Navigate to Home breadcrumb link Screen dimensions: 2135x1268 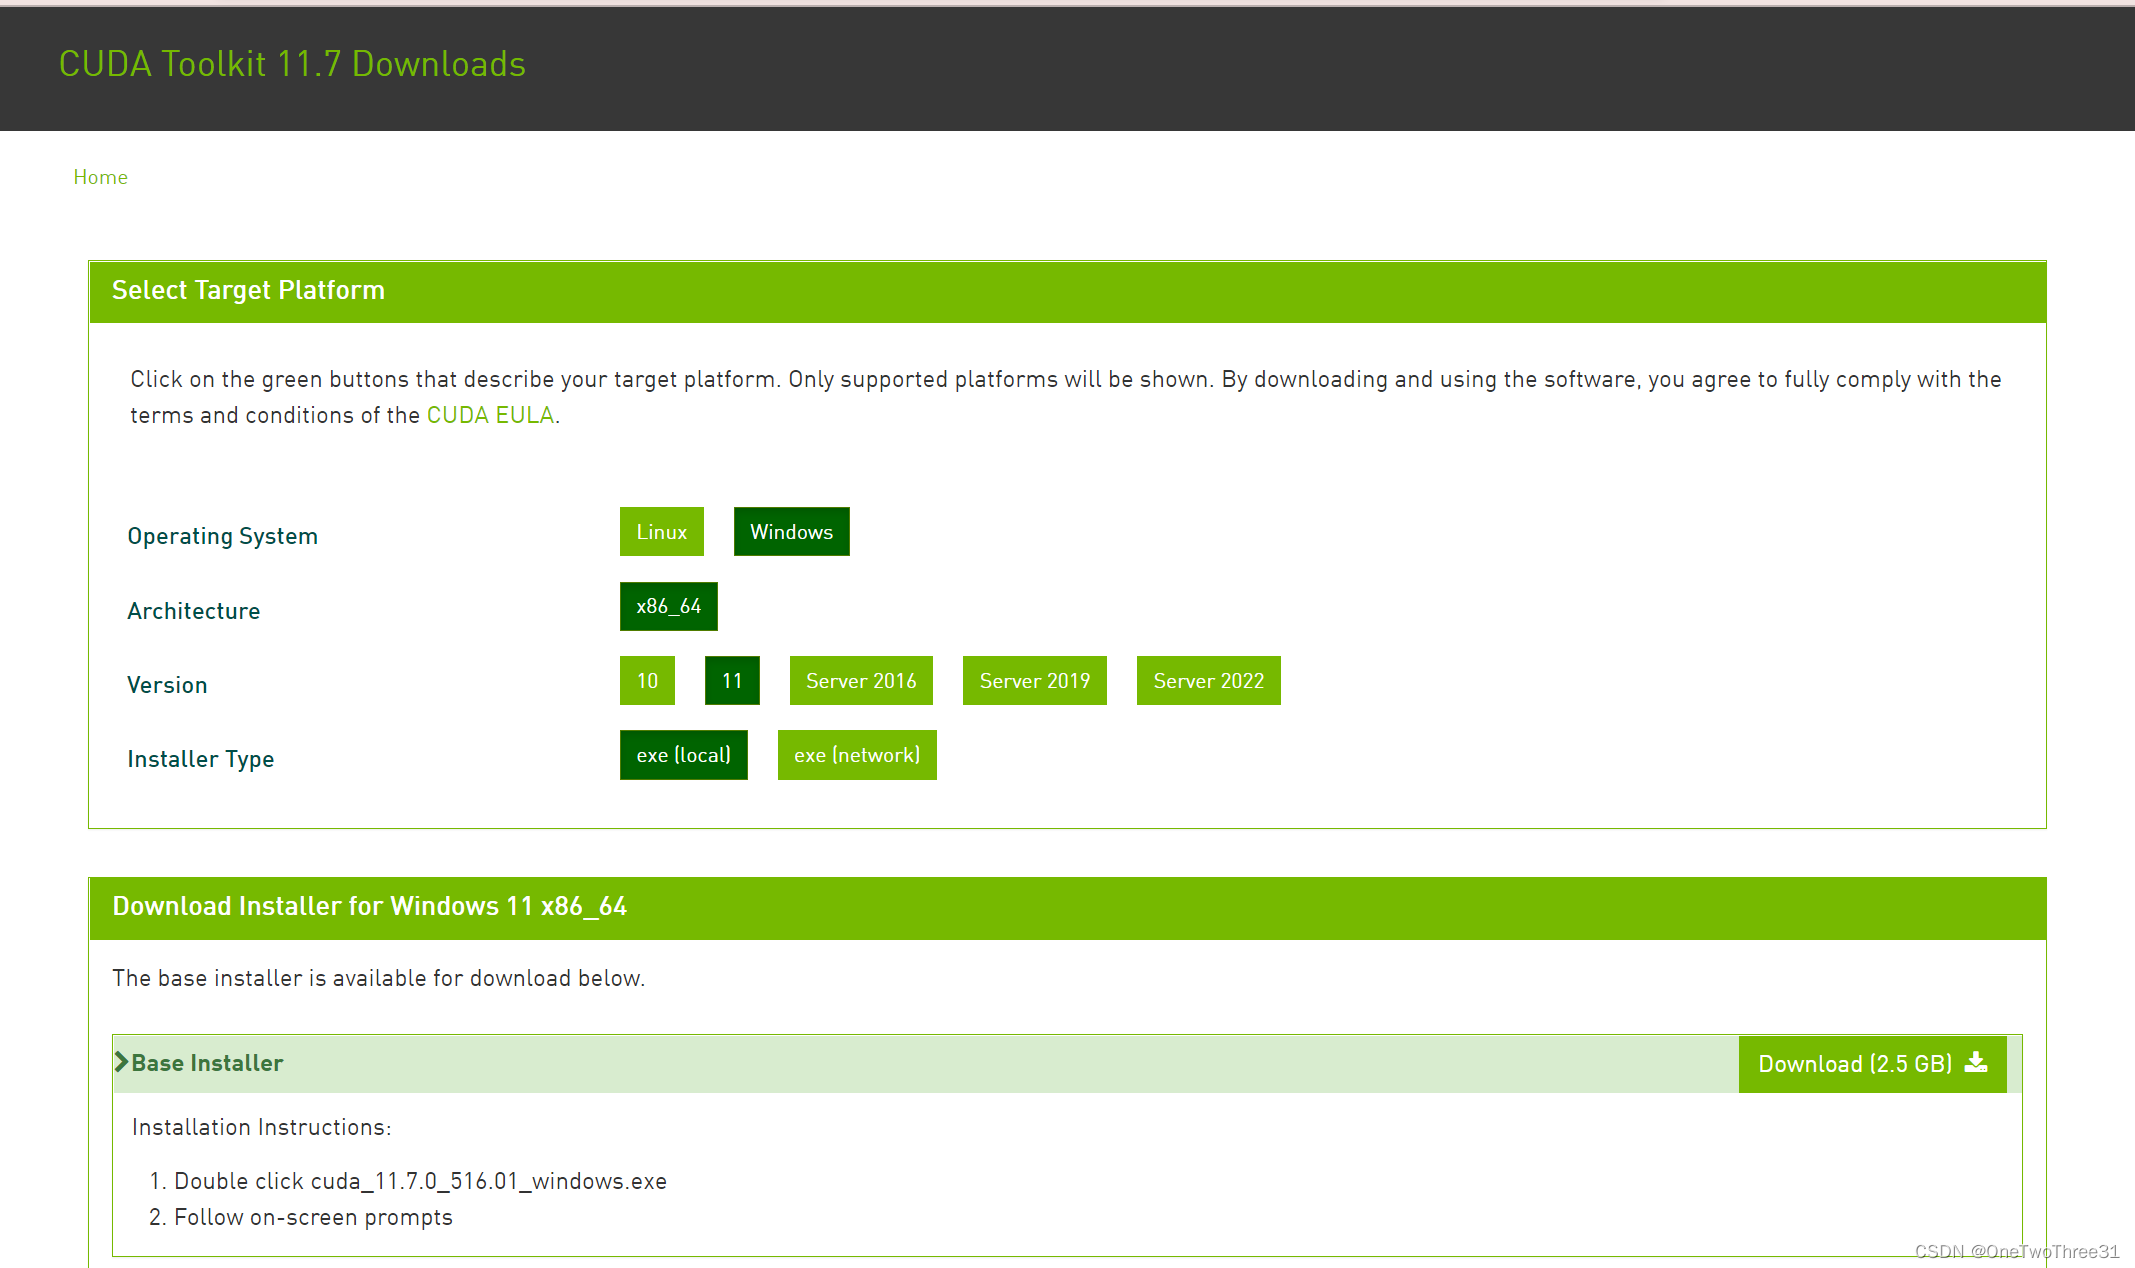click(x=101, y=175)
